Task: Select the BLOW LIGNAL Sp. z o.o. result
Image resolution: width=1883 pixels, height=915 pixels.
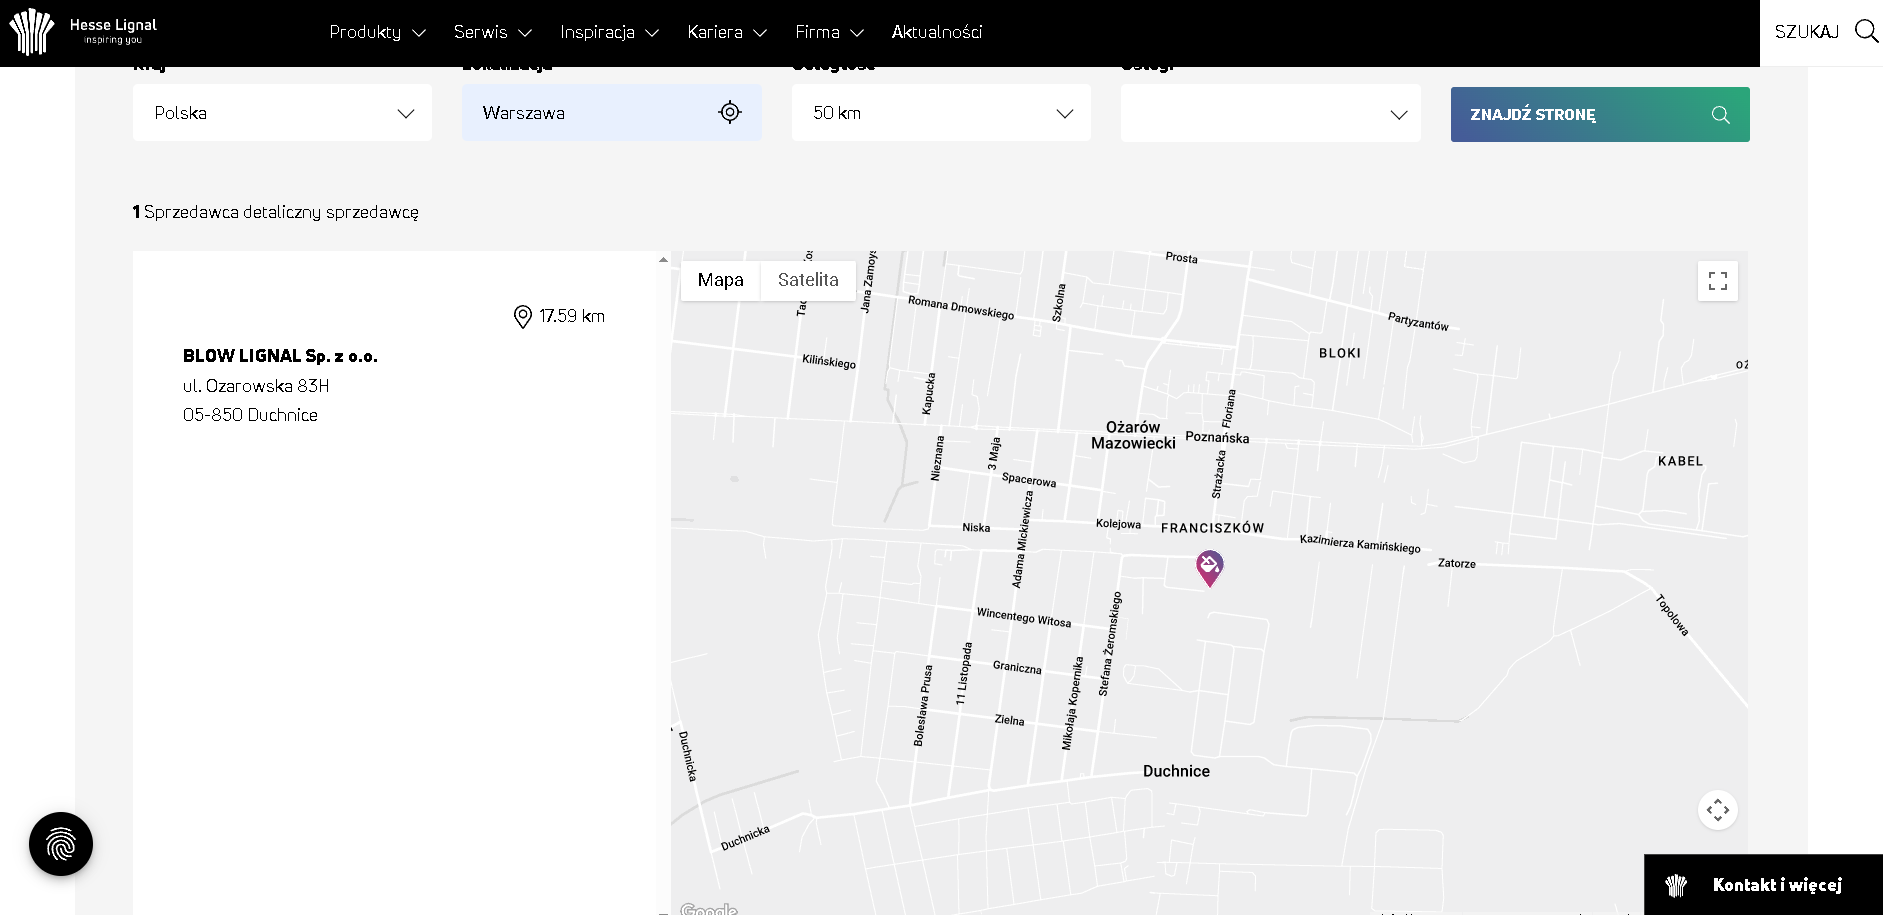Action: point(280,356)
